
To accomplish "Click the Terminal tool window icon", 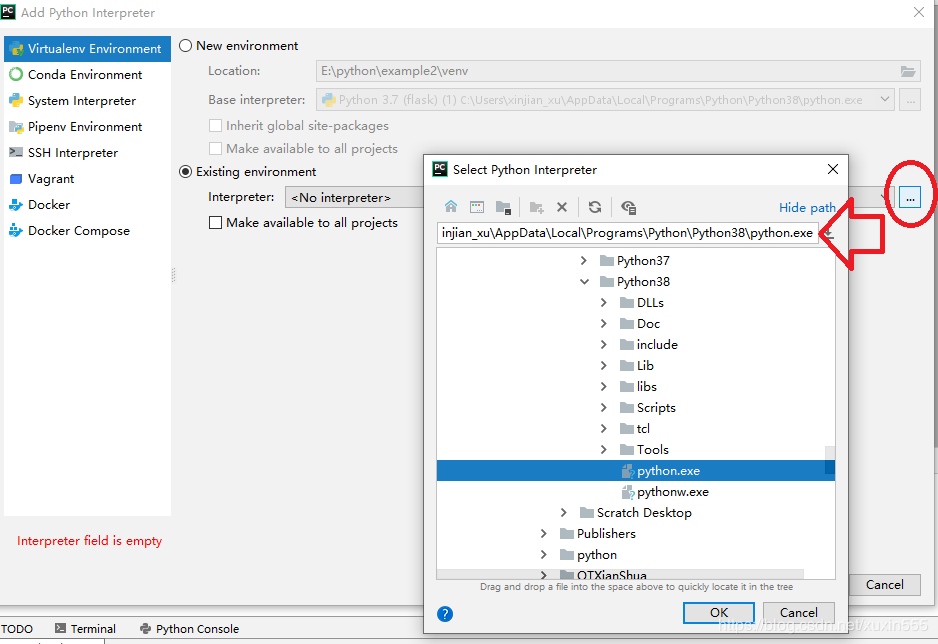I will 60,628.
